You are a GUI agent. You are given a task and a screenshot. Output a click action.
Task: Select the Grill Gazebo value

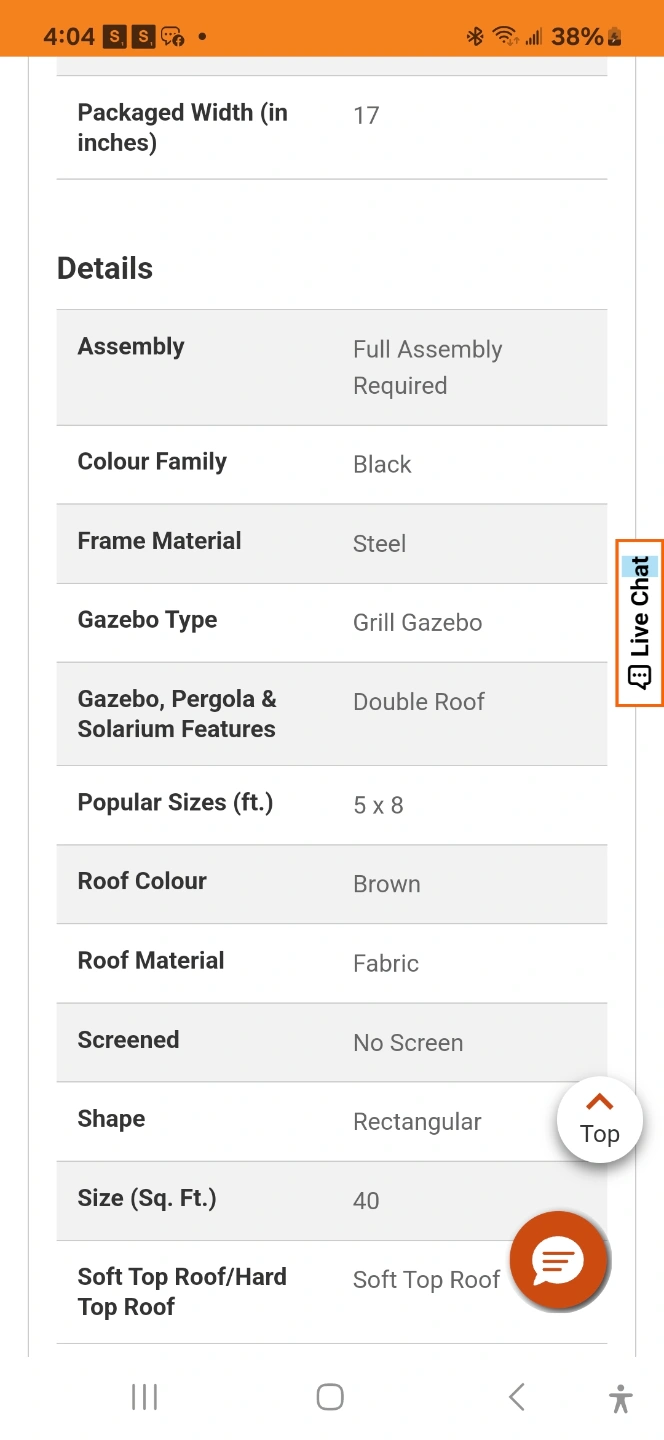click(x=418, y=622)
